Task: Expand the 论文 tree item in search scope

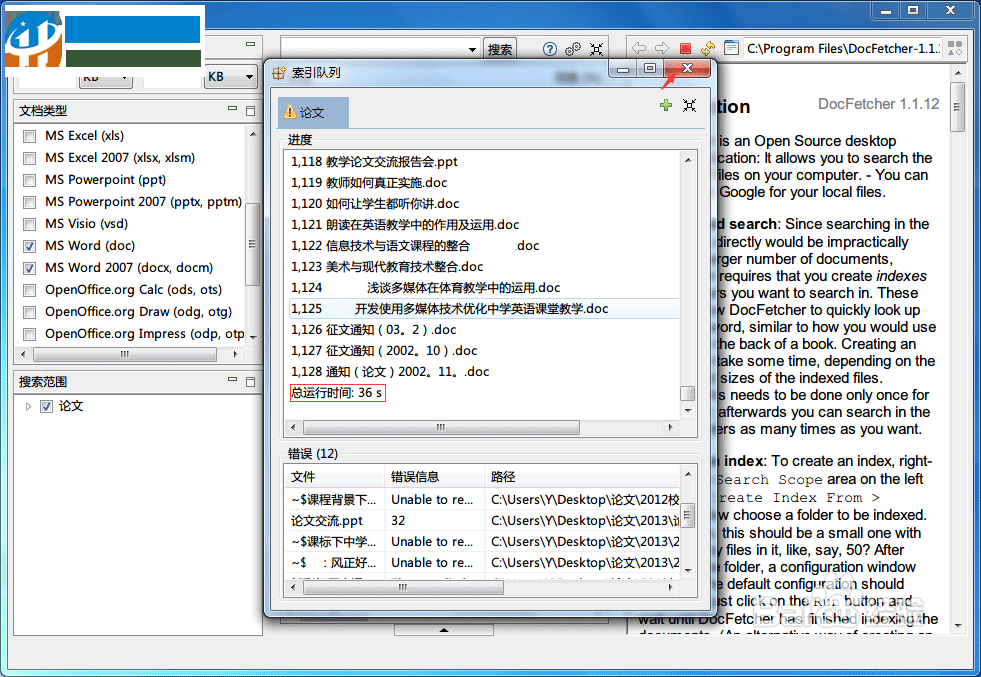Action: (27, 406)
